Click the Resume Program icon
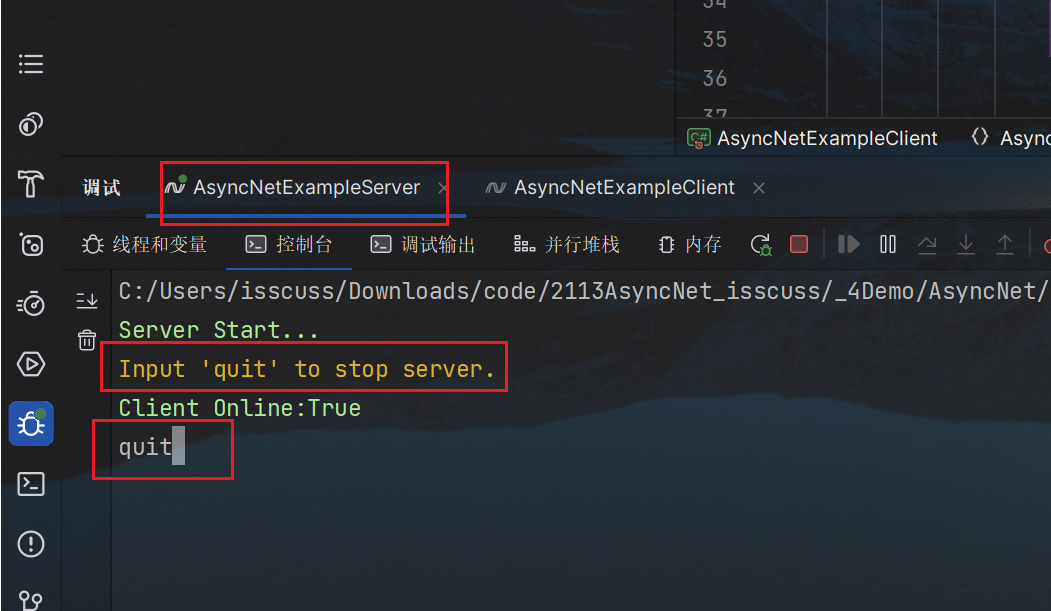Image resolution: width=1051 pixels, height=611 pixels. click(848, 245)
